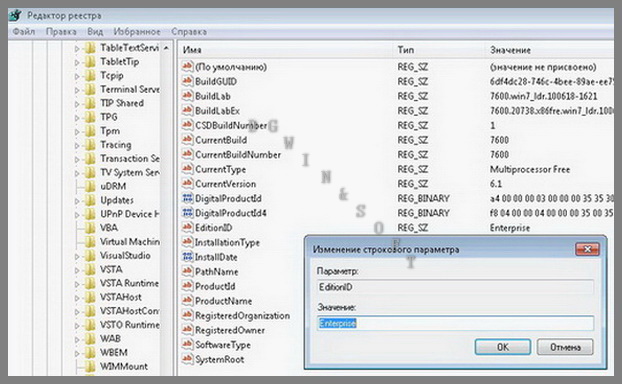Click the Registry Editor title bar icon
Screen dimensions: 622x384
pyautogui.click(x=15, y=15)
